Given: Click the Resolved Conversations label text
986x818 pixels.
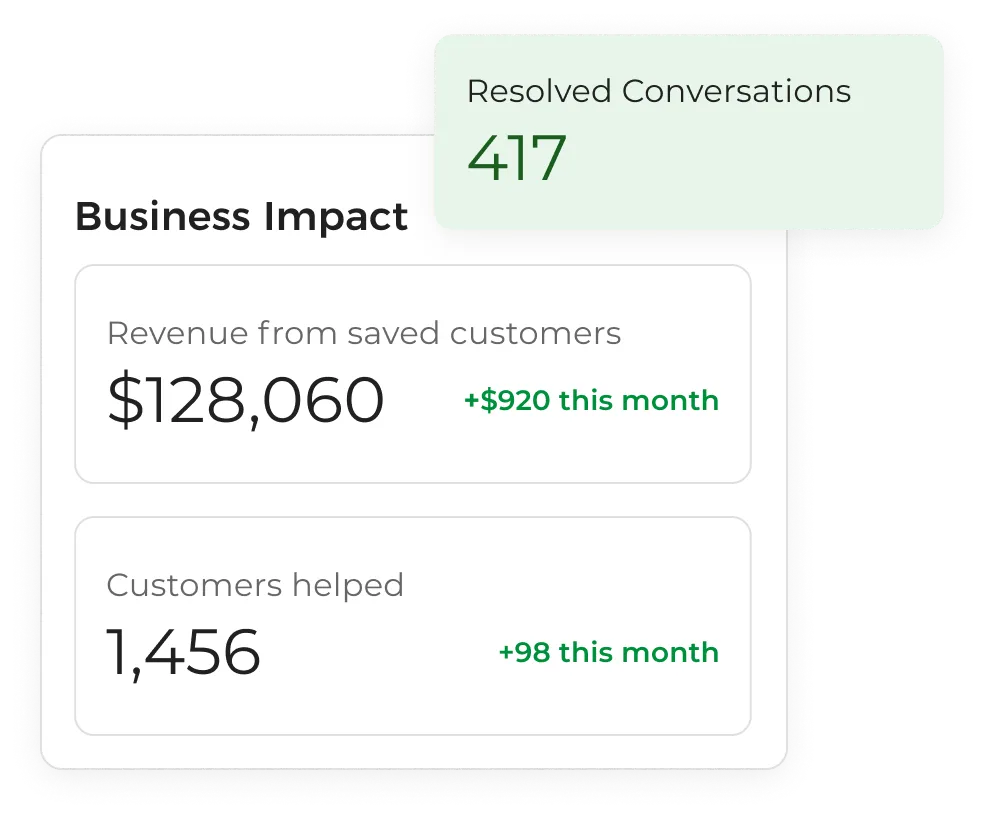Looking at the screenshot, I should 658,91.
